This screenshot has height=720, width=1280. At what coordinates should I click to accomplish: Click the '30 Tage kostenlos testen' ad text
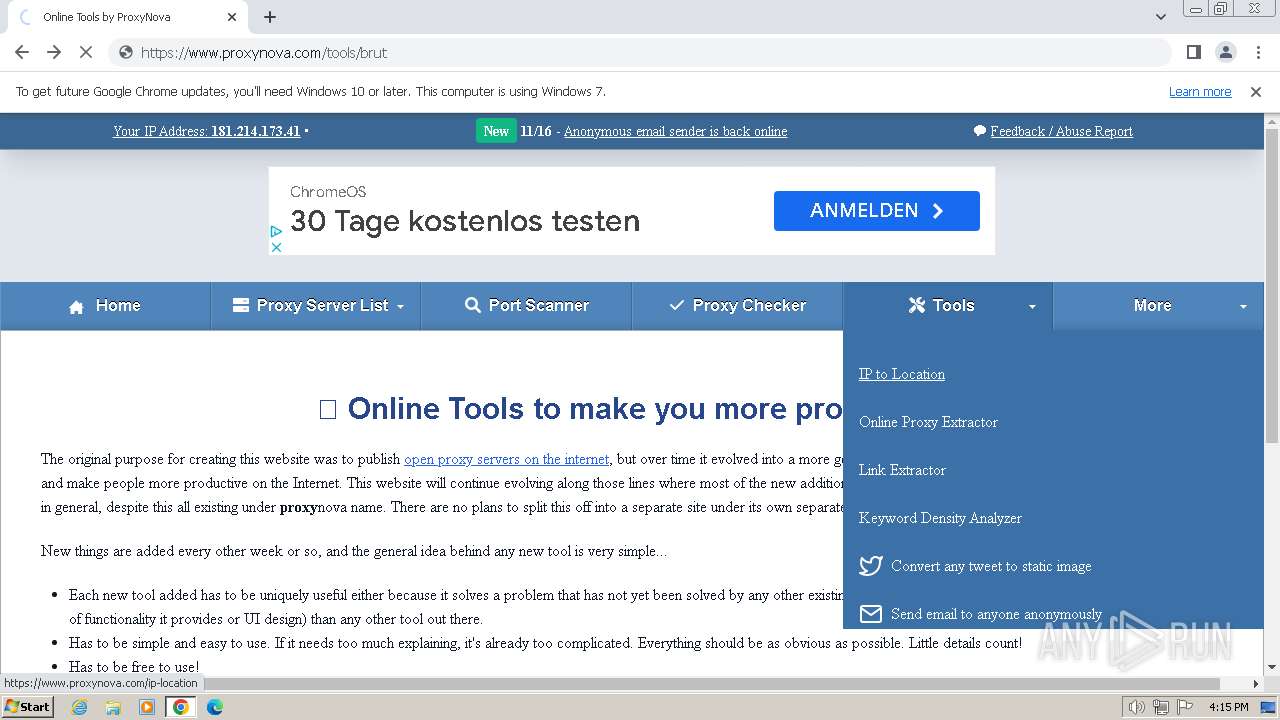(465, 221)
